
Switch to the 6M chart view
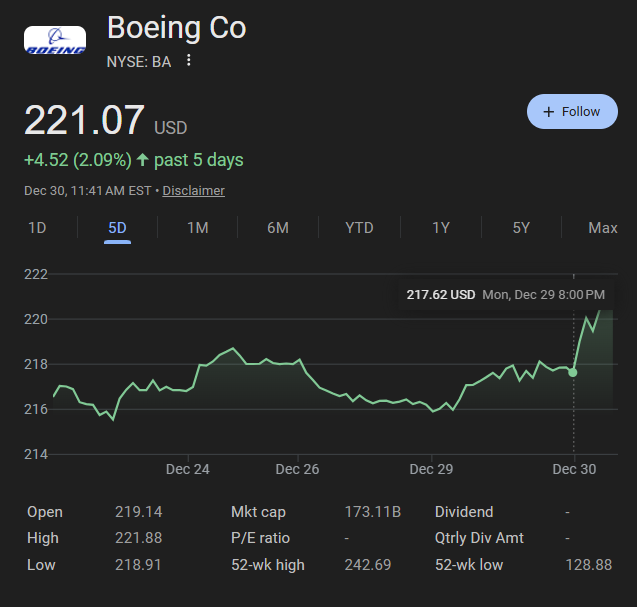(x=277, y=228)
